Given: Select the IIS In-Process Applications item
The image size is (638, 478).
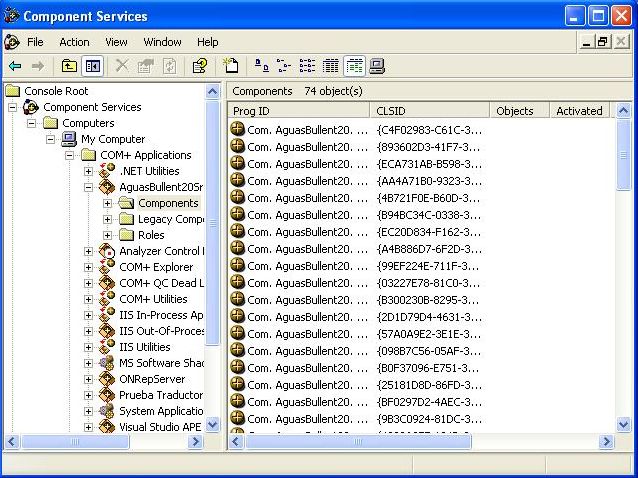Looking at the screenshot, I should click(161, 315).
